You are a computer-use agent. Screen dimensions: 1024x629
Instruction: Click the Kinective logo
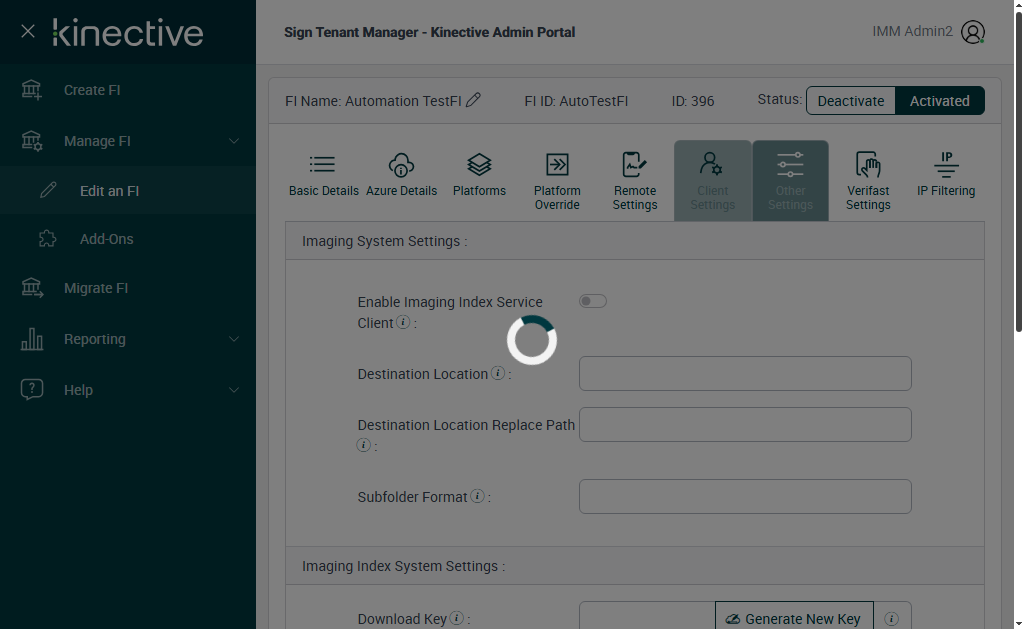(128, 33)
